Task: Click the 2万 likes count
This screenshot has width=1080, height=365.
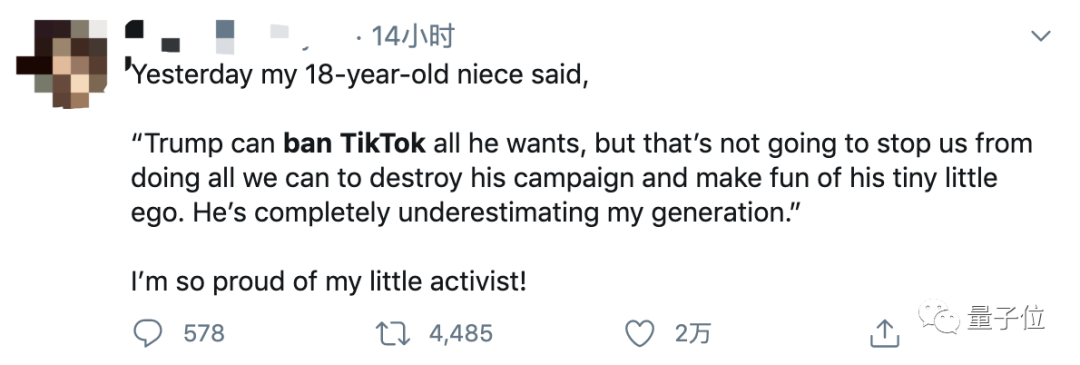Action: point(692,334)
